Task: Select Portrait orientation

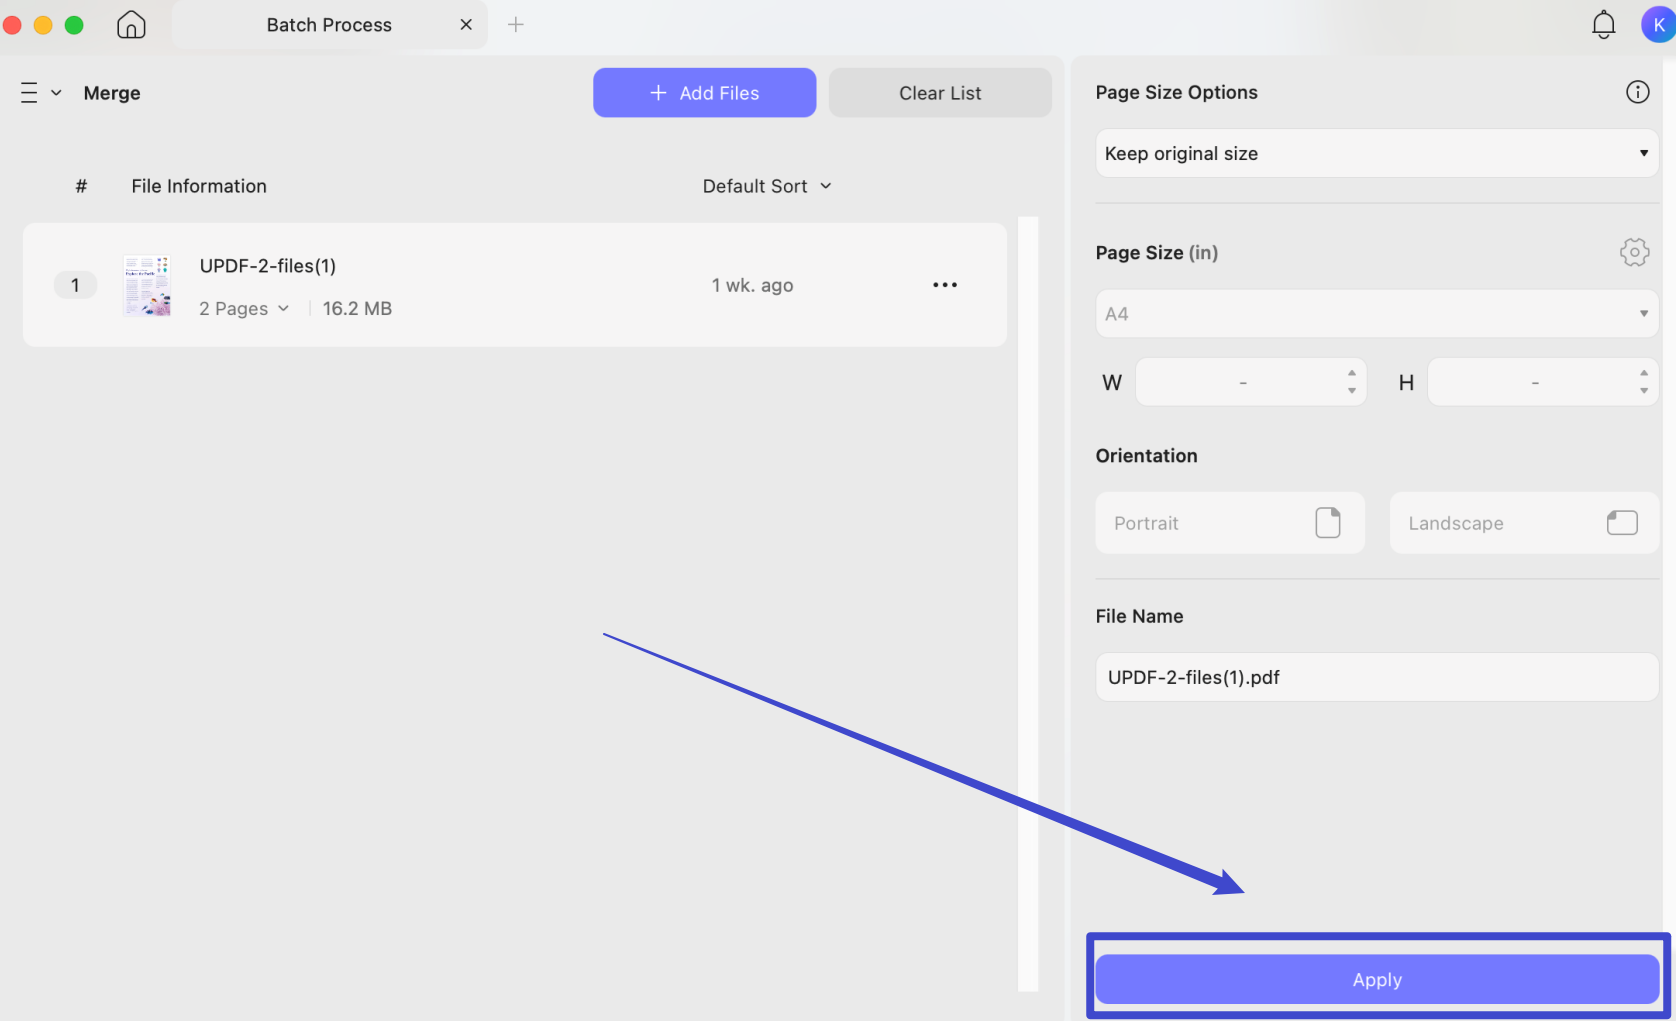Action: (x=1230, y=523)
